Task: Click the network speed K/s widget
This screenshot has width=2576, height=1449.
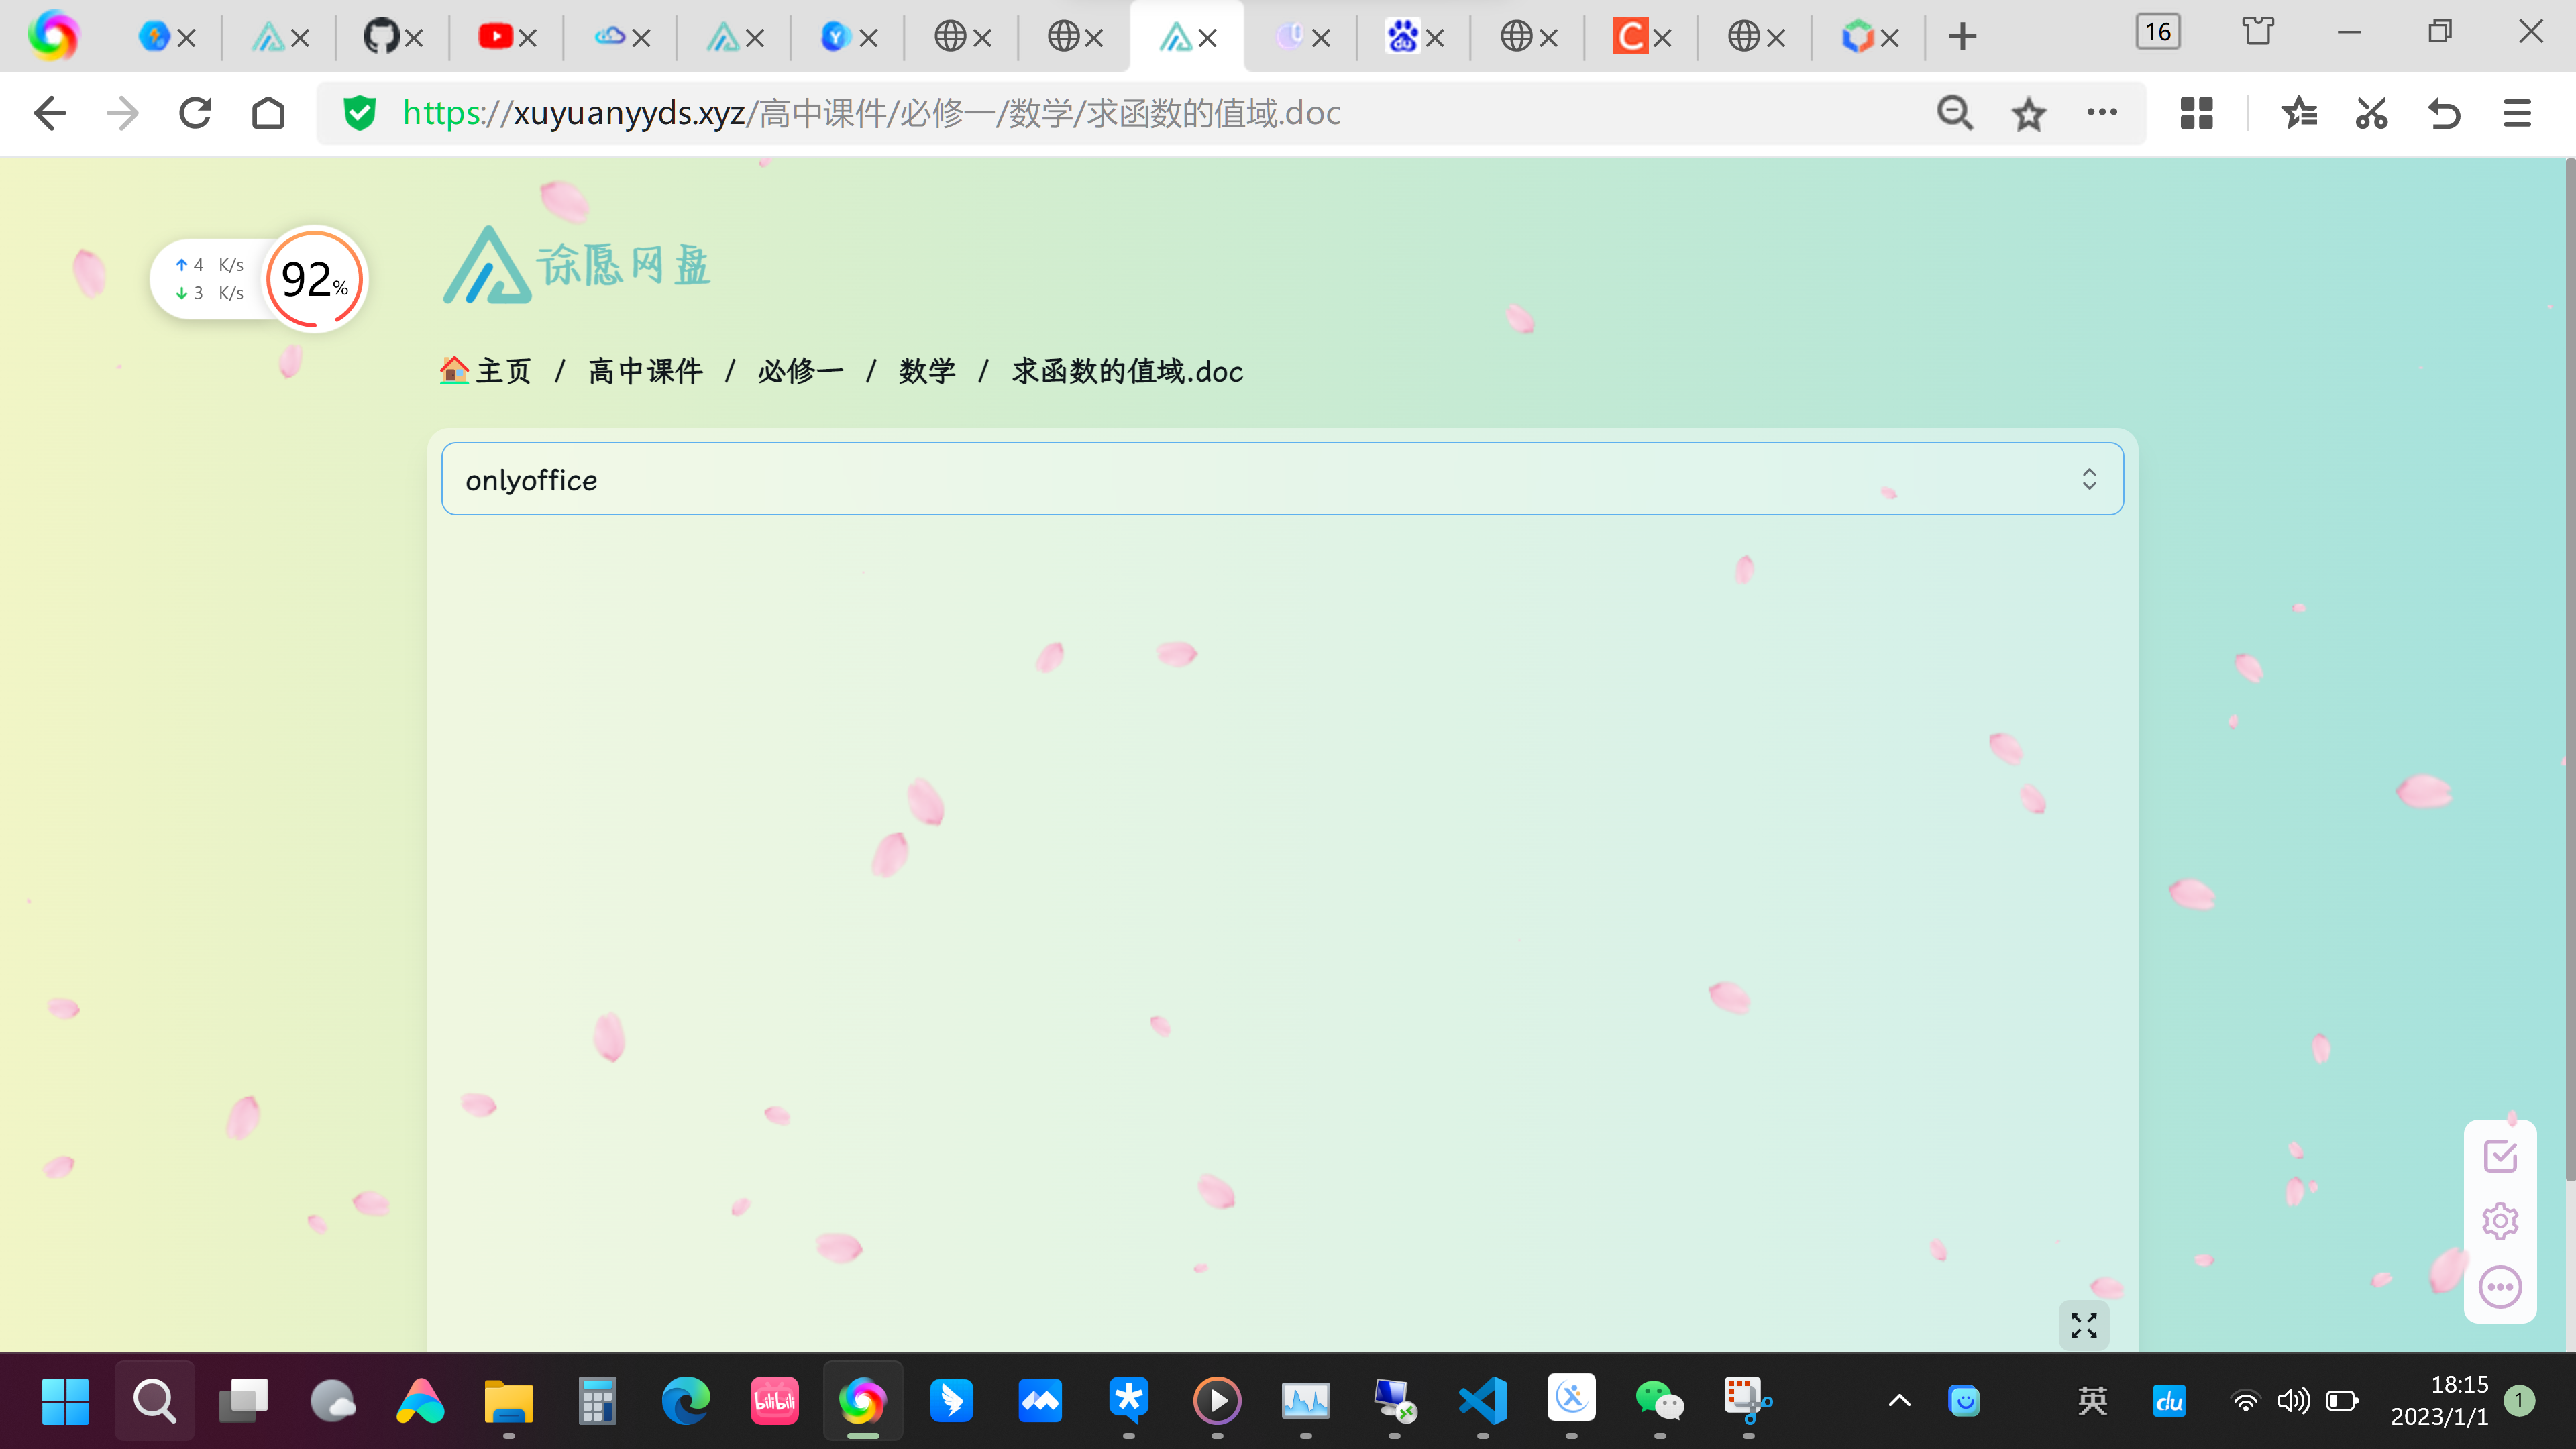Action: (x=209, y=279)
